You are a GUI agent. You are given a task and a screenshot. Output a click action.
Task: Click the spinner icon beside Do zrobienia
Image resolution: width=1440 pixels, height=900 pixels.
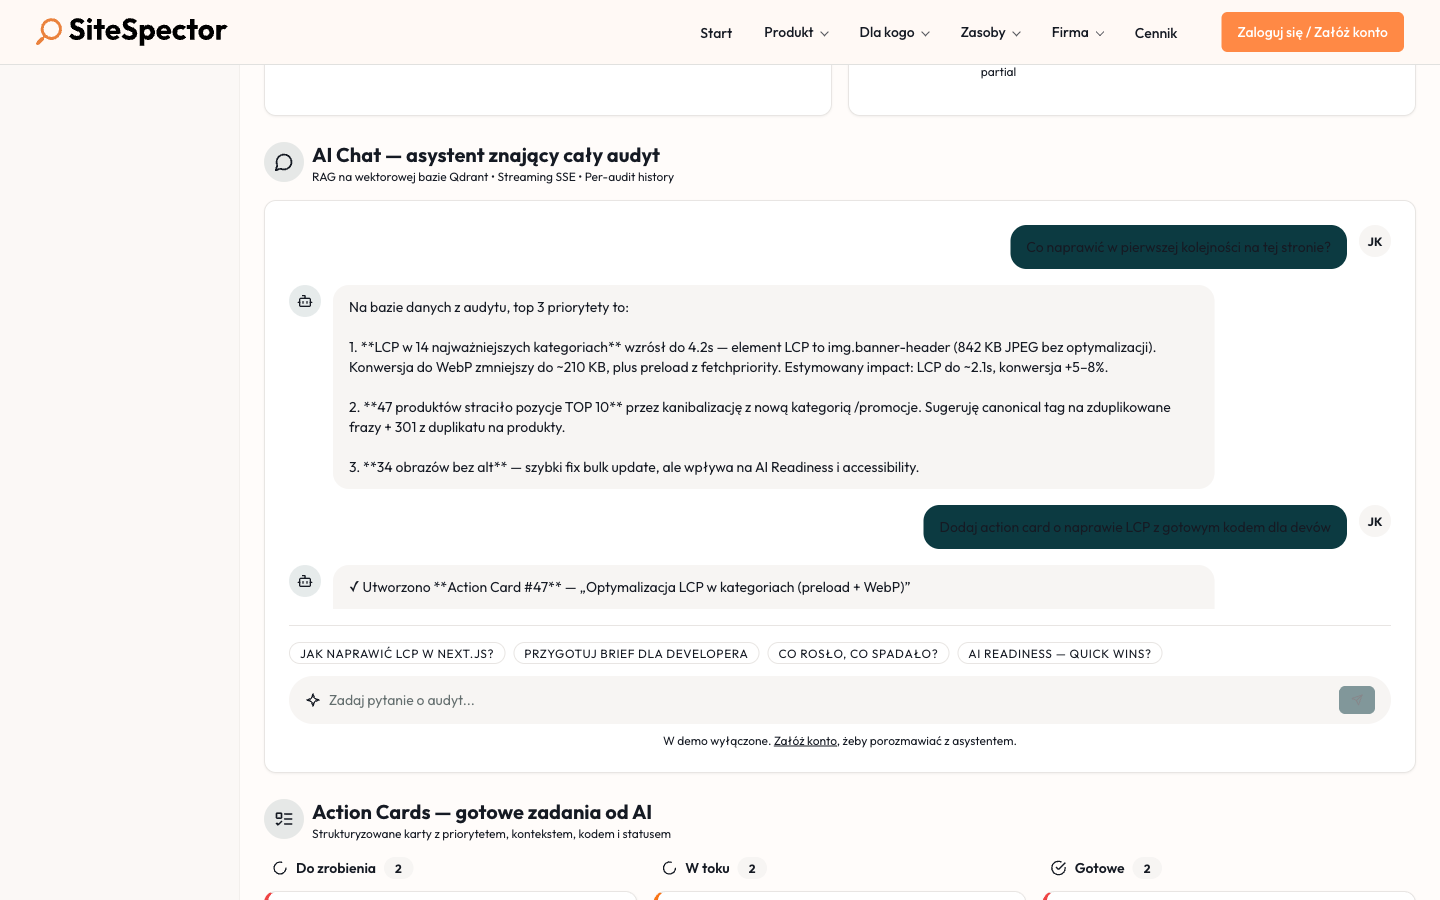coord(280,868)
